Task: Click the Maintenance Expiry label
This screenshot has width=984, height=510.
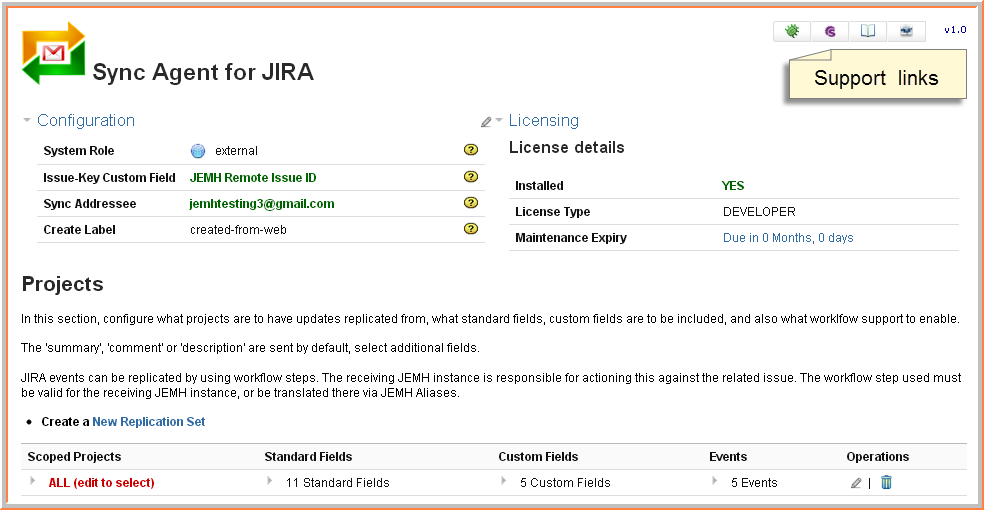Action: coord(571,238)
